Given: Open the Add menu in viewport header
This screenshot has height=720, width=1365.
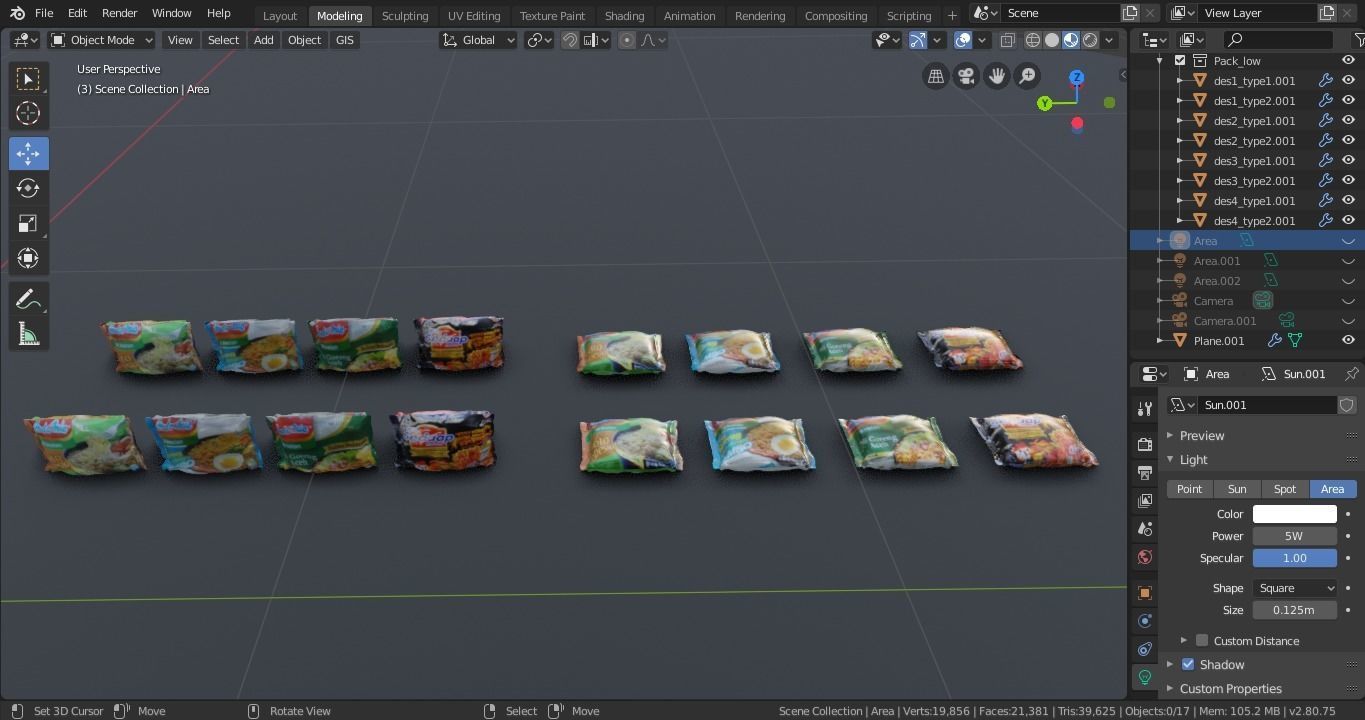Looking at the screenshot, I should tap(263, 40).
